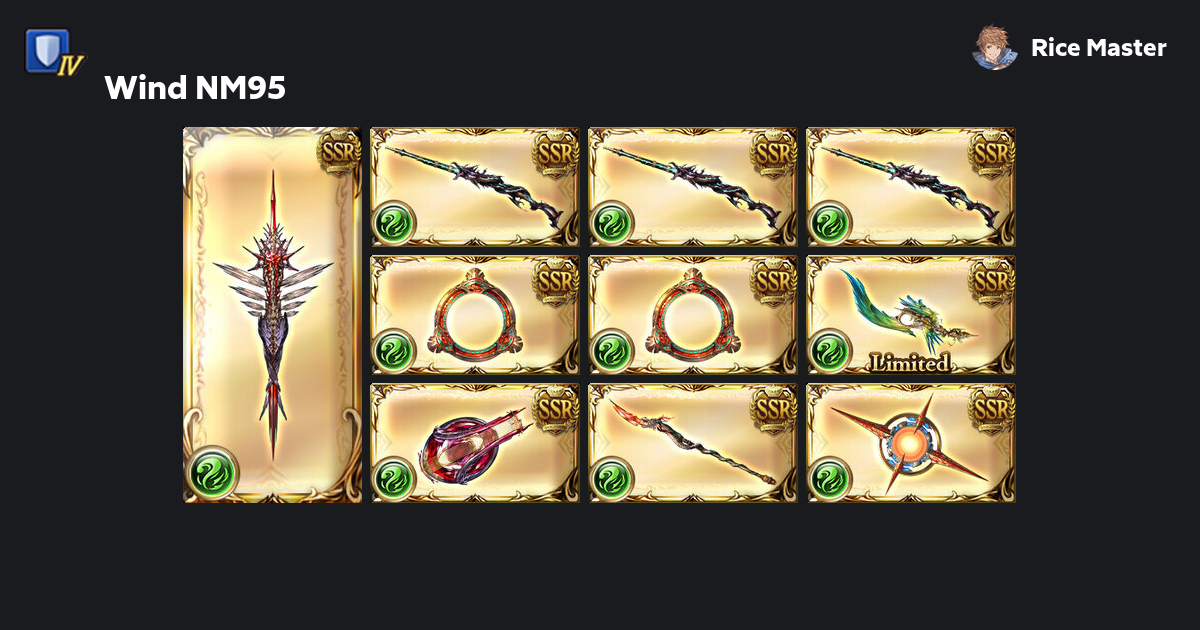Viewport: 1200px width, 630px height.
Task: Open the Rice Master avatar picture
Action: coord(995,47)
